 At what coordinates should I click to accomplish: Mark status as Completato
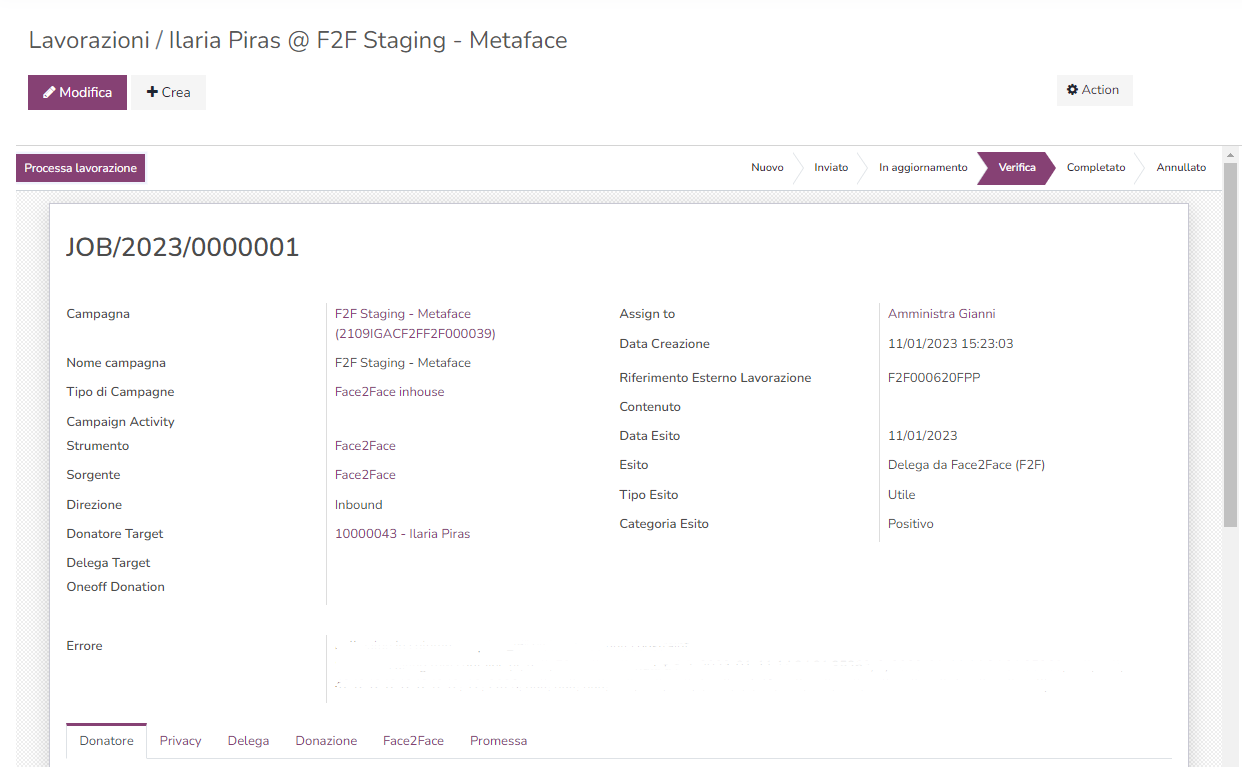pos(1095,168)
